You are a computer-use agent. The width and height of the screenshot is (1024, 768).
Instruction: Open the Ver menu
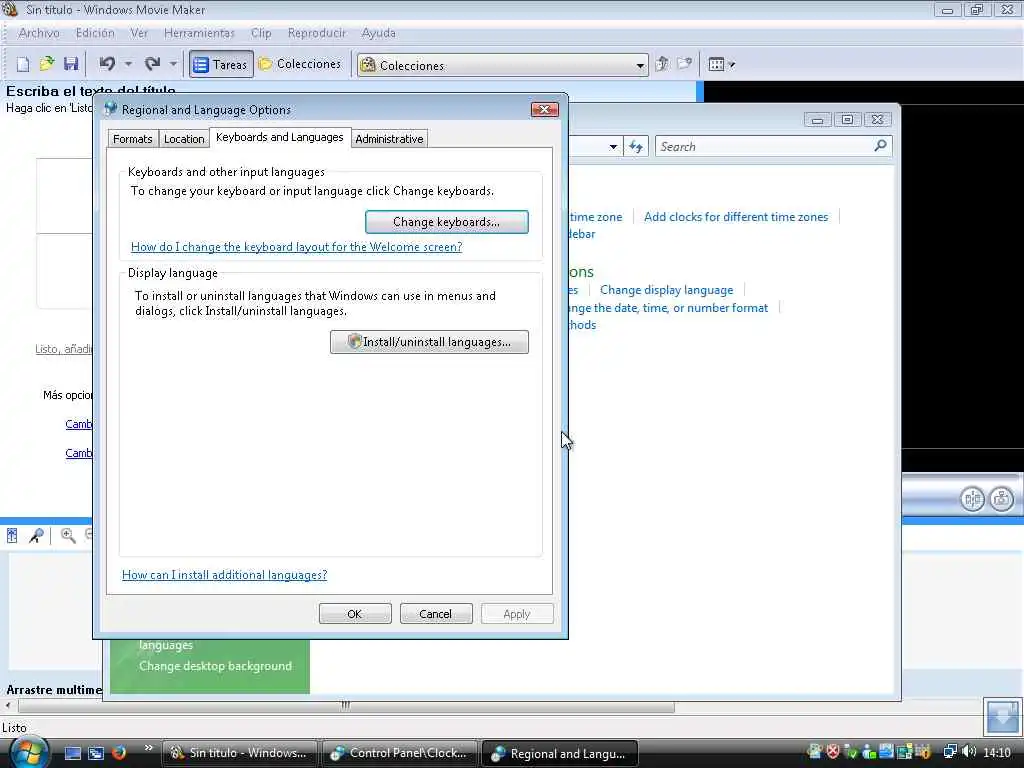tap(139, 33)
